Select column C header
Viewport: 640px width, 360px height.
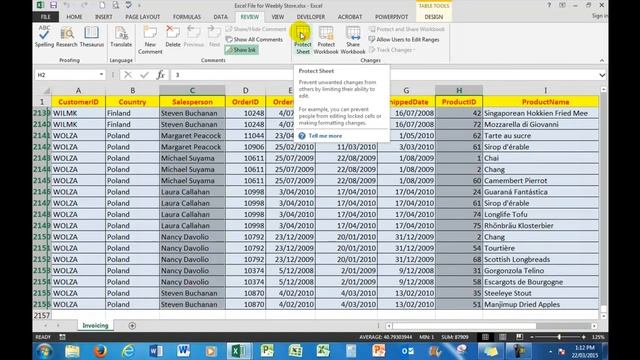[x=192, y=90]
